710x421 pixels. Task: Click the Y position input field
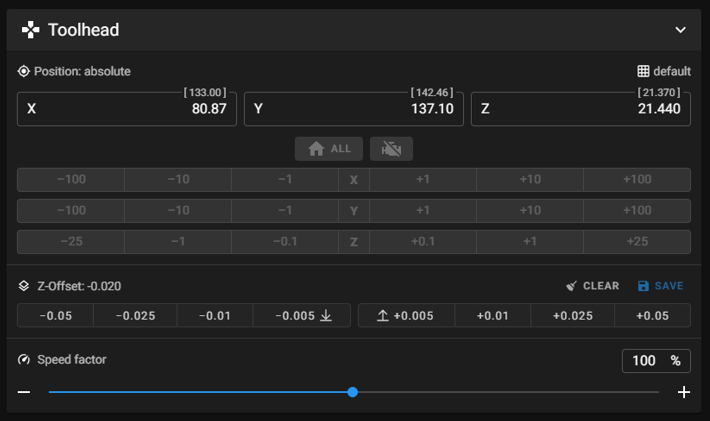(x=353, y=109)
